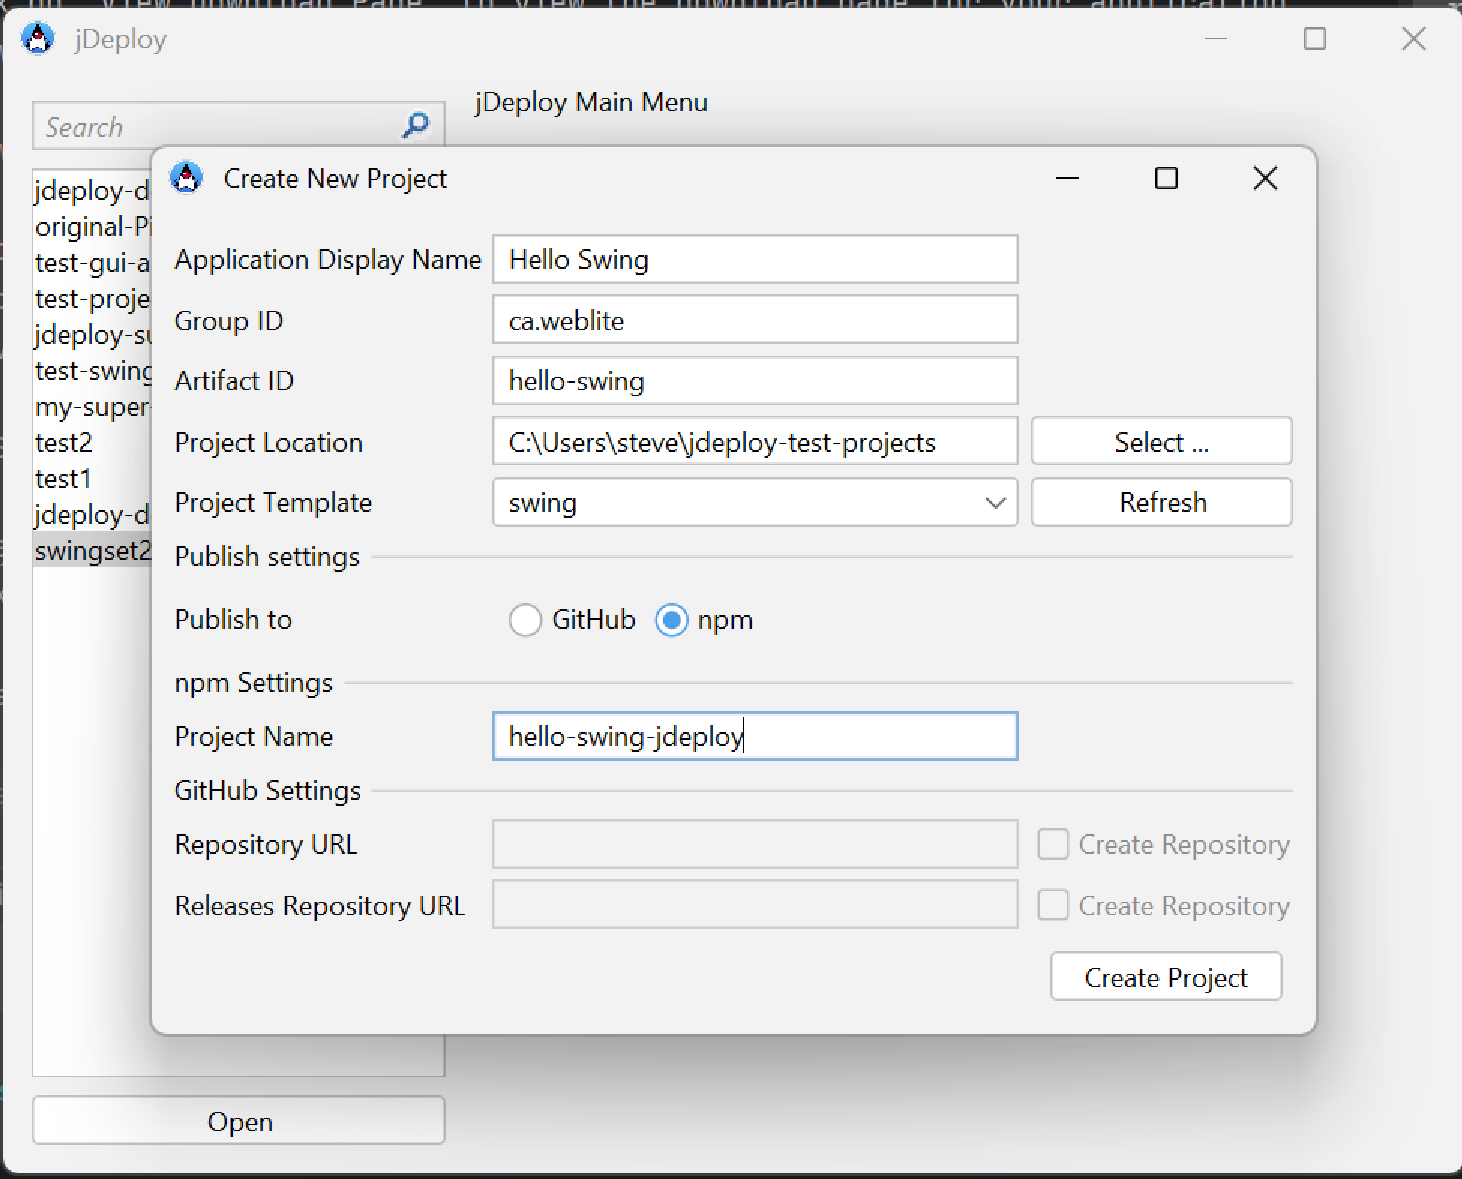Screen dimensions: 1462x1179
Task: Focus the Group ID field
Action: [754, 320]
